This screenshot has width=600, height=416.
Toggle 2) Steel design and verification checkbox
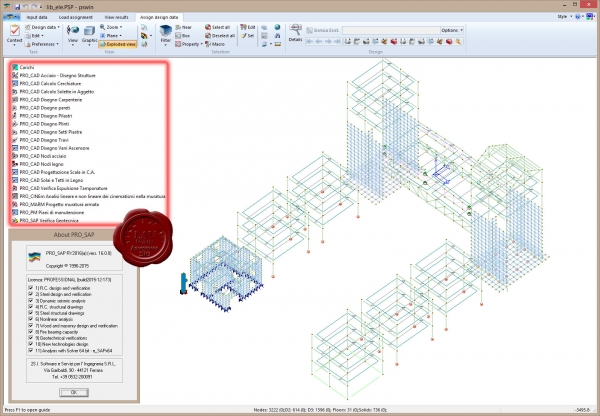[x=31, y=294]
